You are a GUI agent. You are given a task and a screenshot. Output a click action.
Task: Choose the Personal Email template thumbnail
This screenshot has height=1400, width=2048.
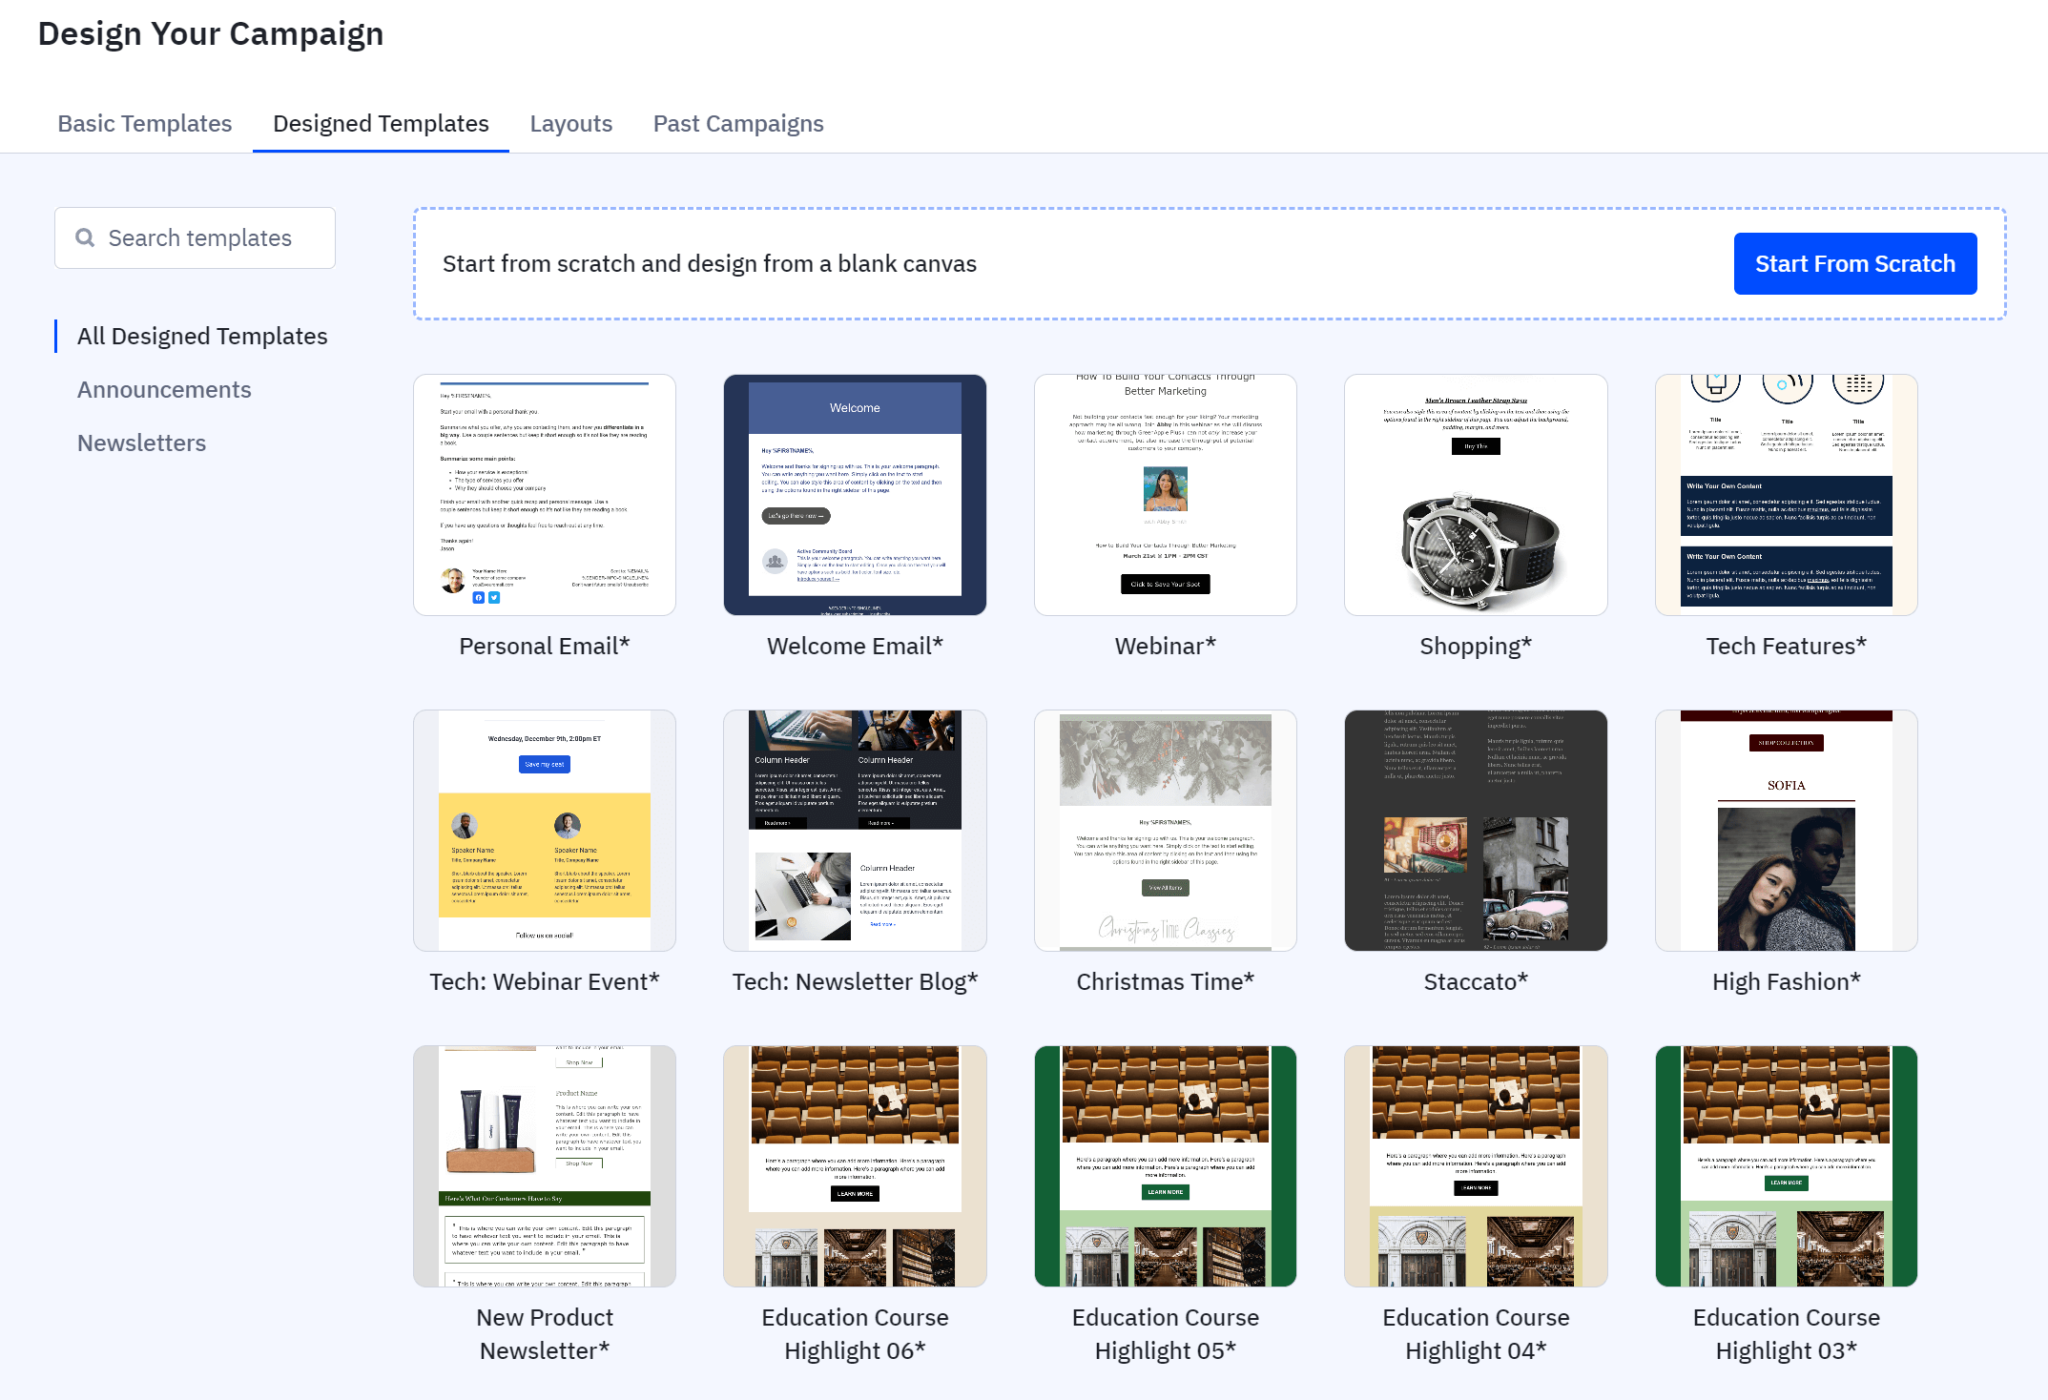click(545, 495)
